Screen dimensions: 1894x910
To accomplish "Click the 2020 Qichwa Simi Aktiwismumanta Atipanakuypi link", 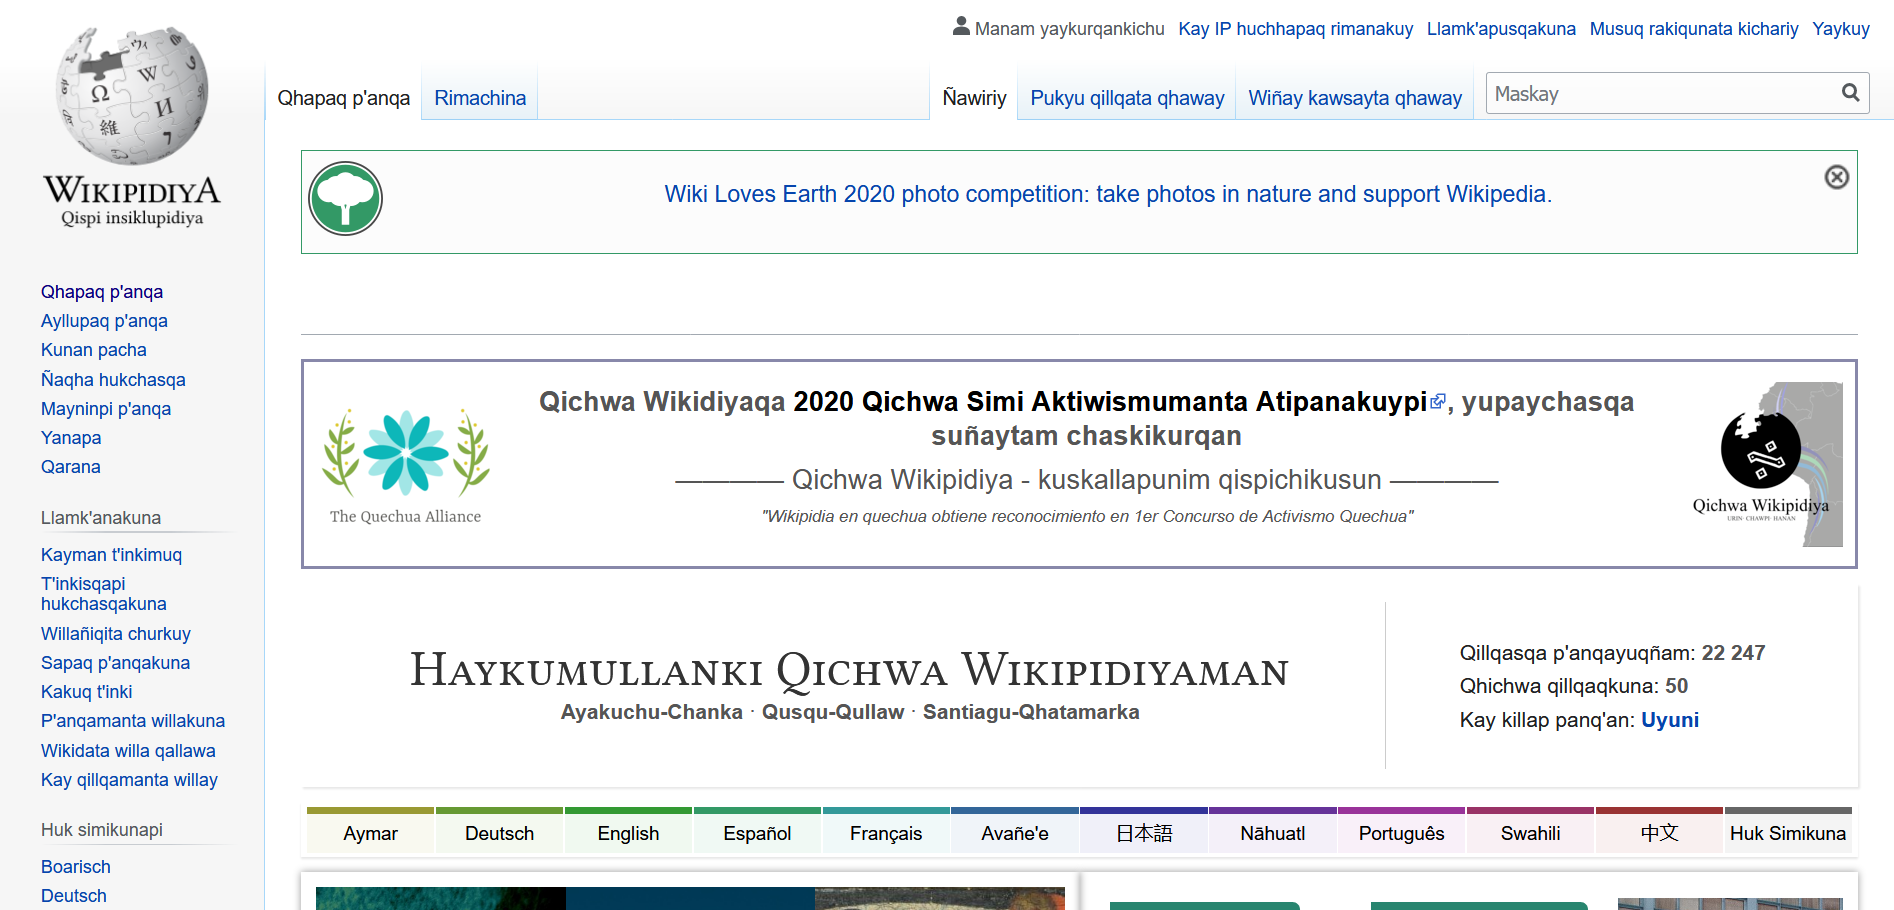I will coord(1110,401).
